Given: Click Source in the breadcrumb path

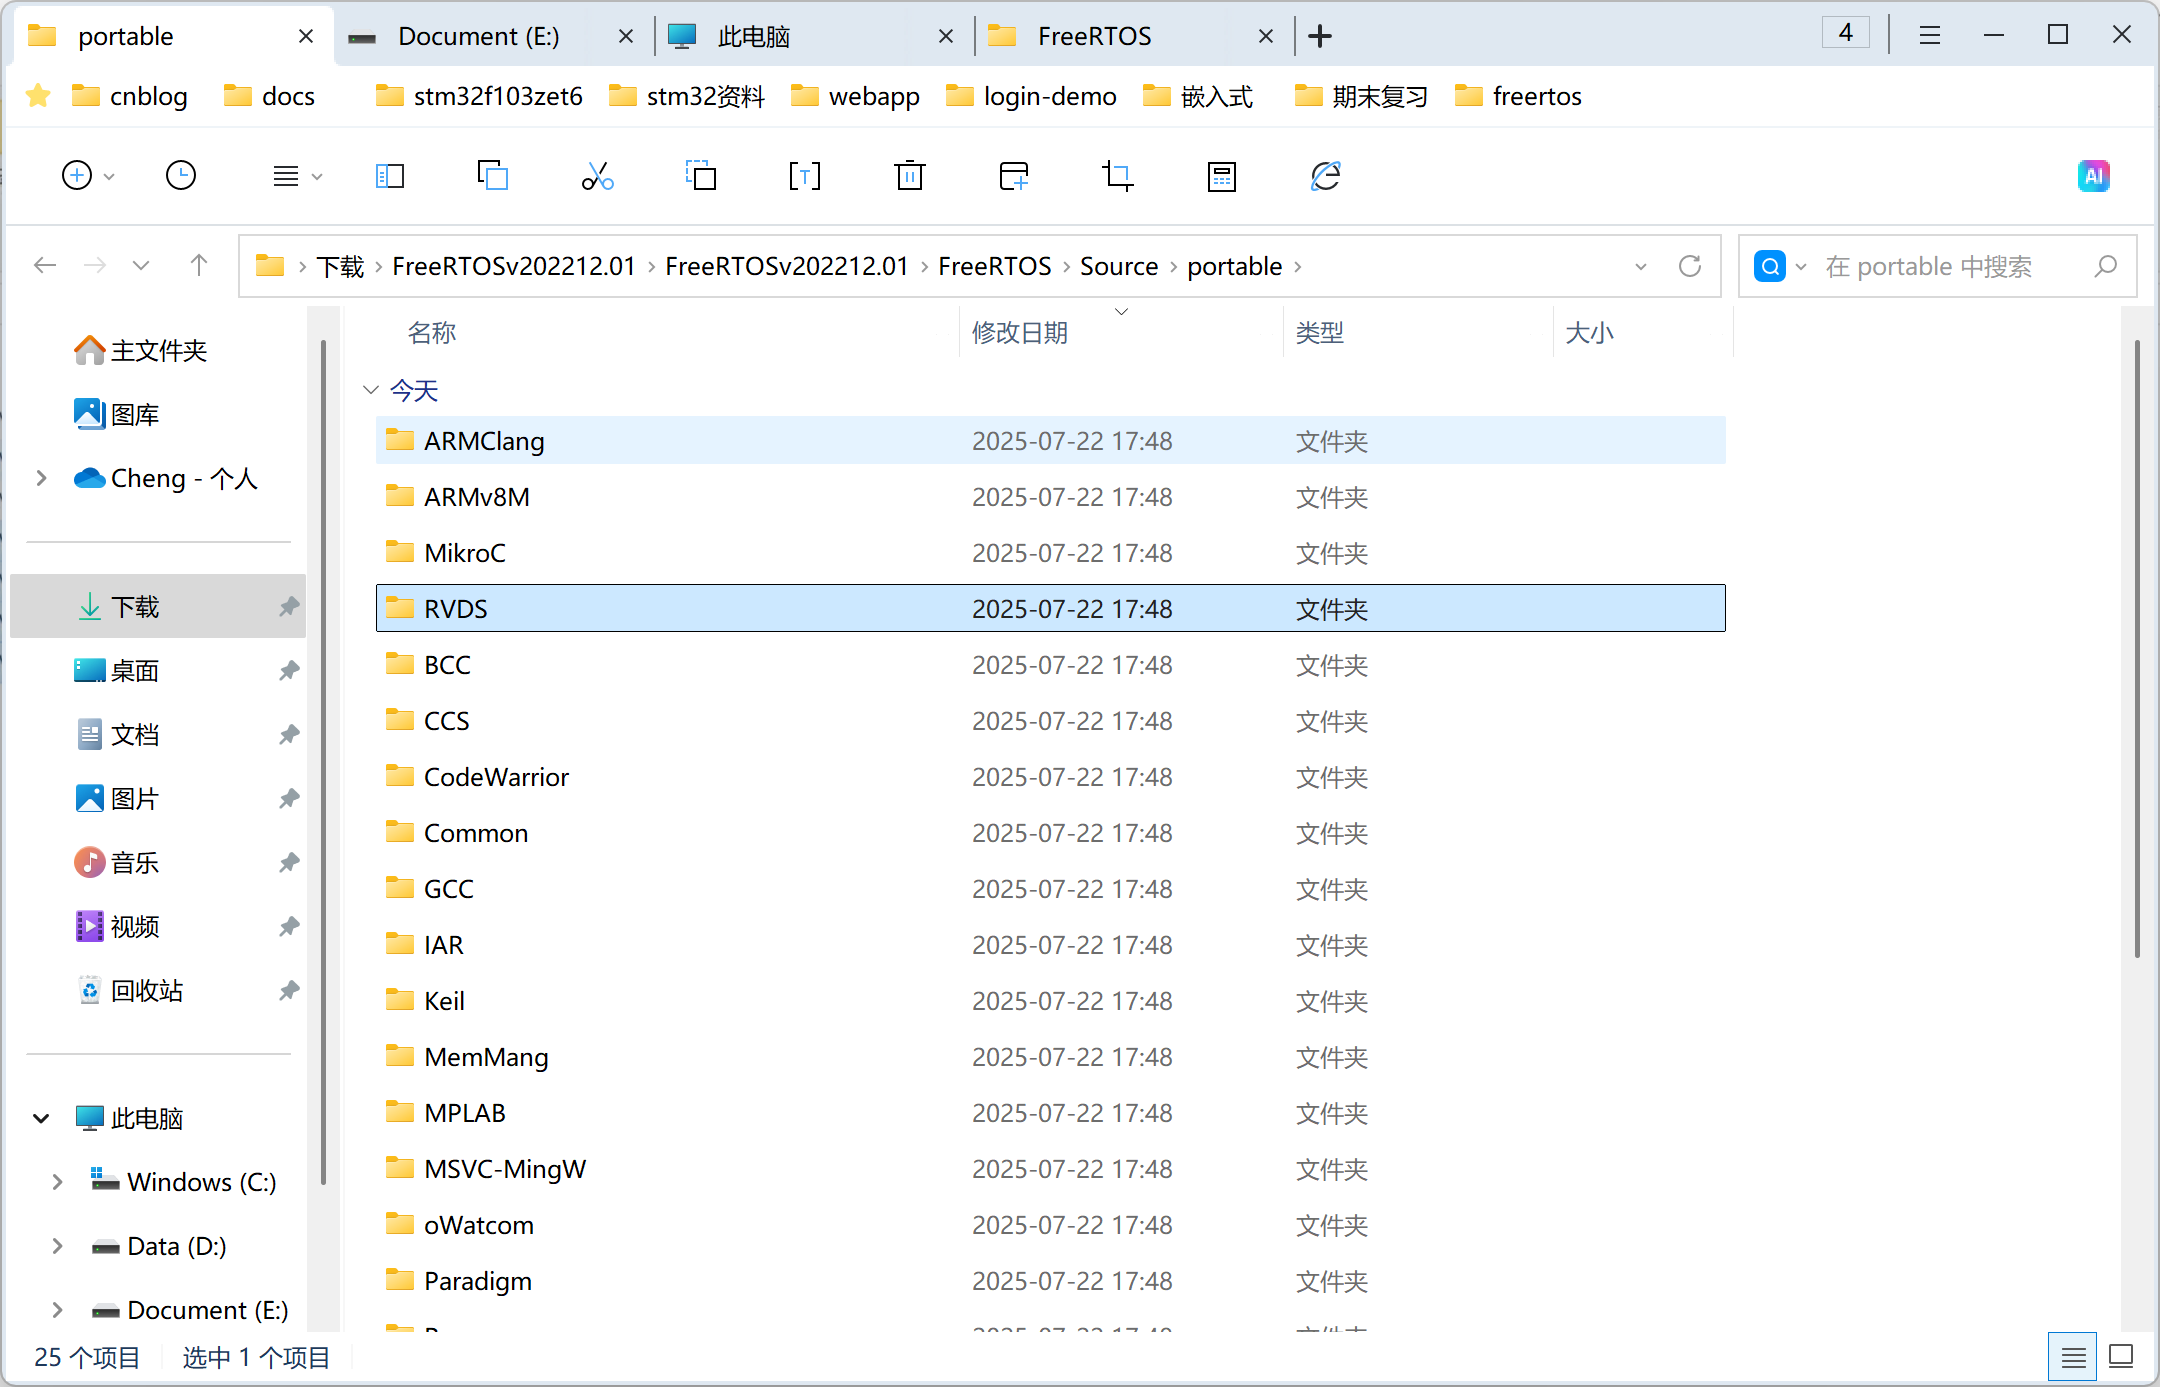Looking at the screenshot, I should coord(1118,266).
